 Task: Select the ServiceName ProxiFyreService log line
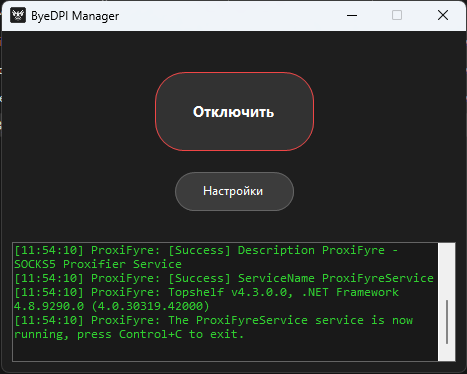point(224,278)
